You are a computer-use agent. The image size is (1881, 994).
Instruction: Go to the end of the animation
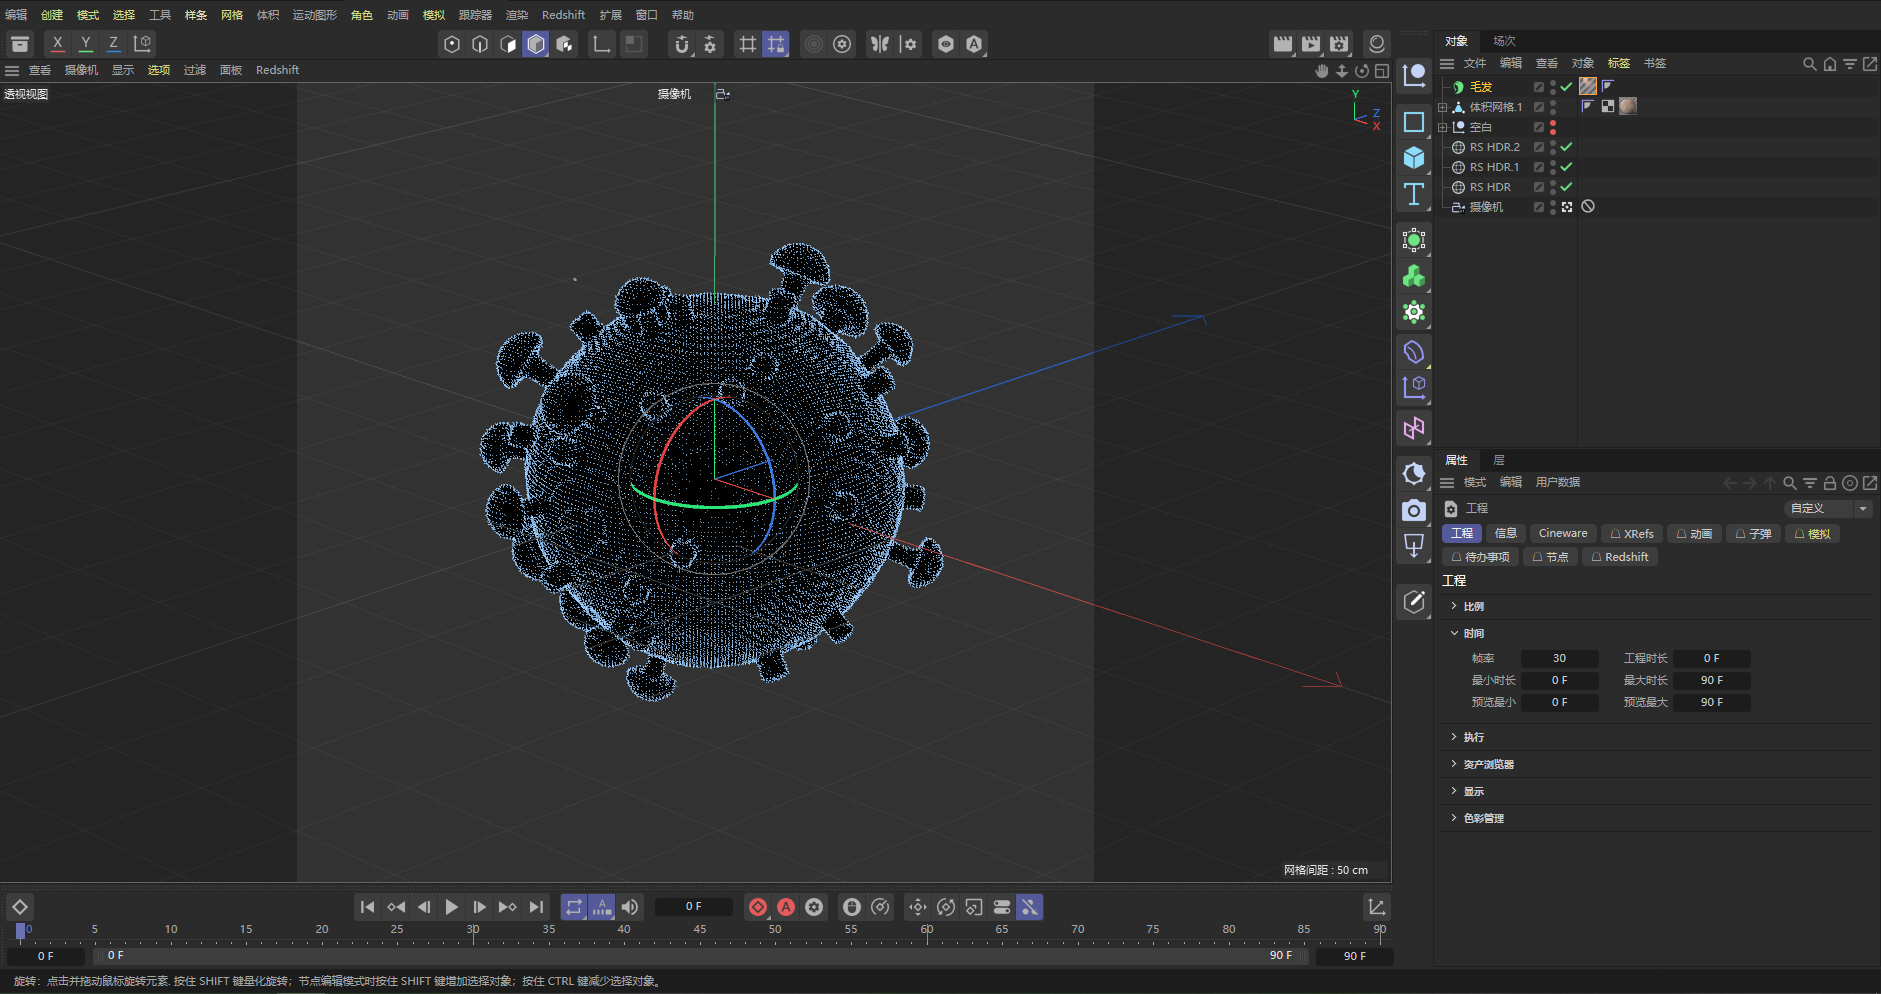[537, 907]
